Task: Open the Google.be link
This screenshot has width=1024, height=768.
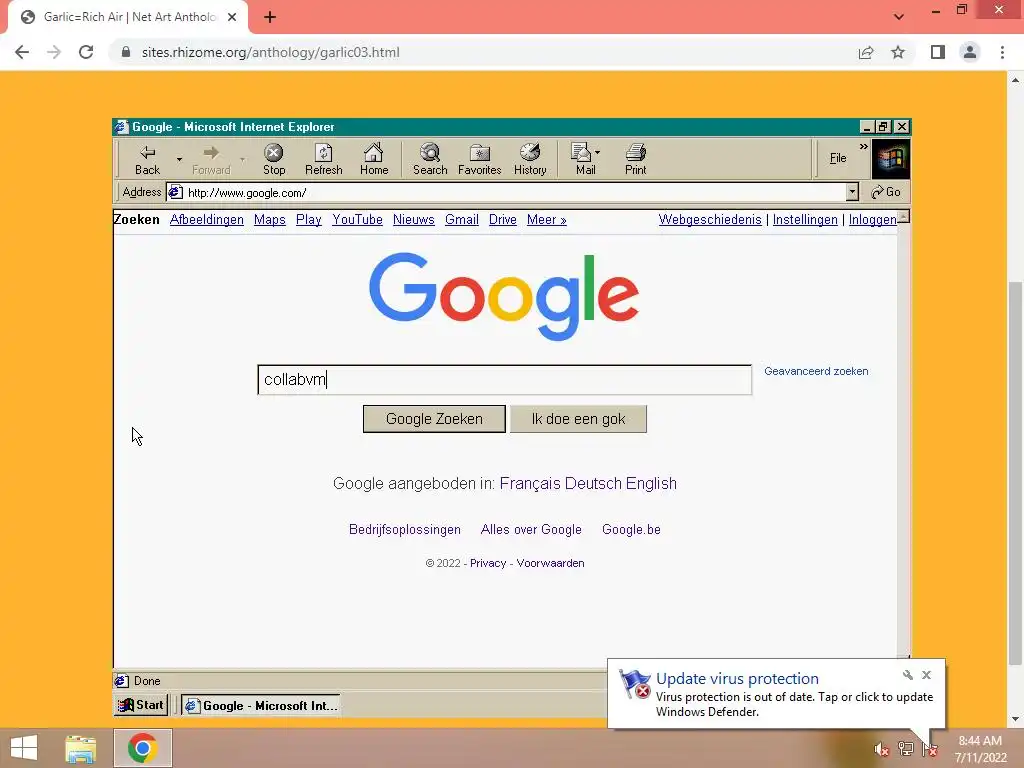Action: (x=632, y=530)
